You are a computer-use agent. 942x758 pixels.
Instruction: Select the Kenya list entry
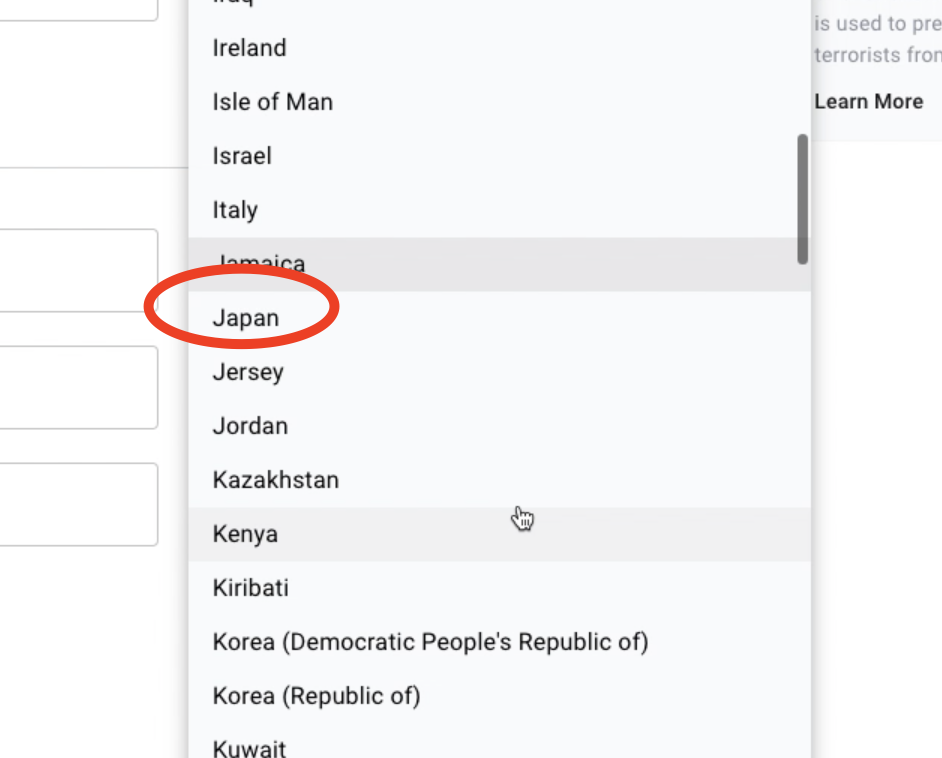tap(245, 534)
